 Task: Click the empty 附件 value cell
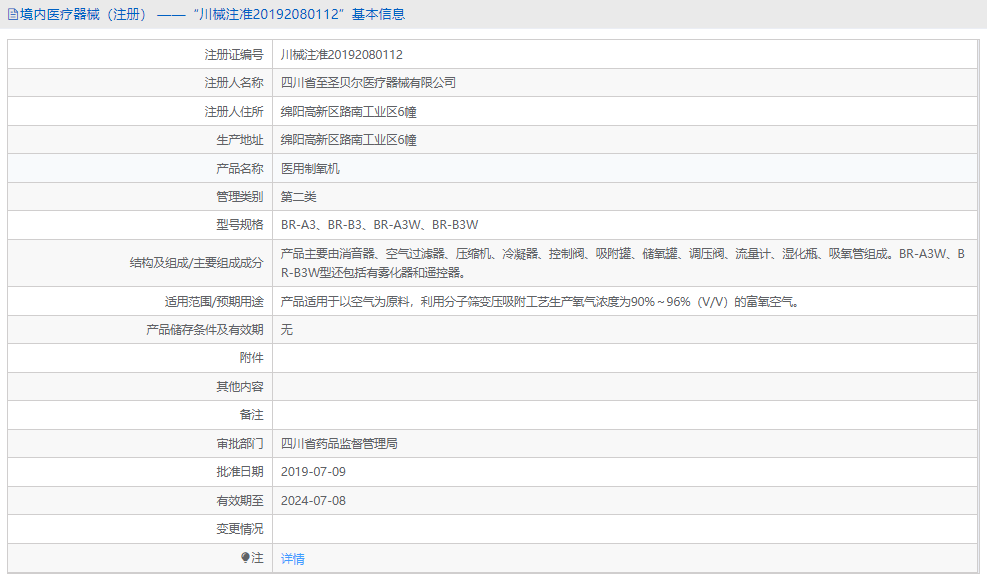click(620, 357)
